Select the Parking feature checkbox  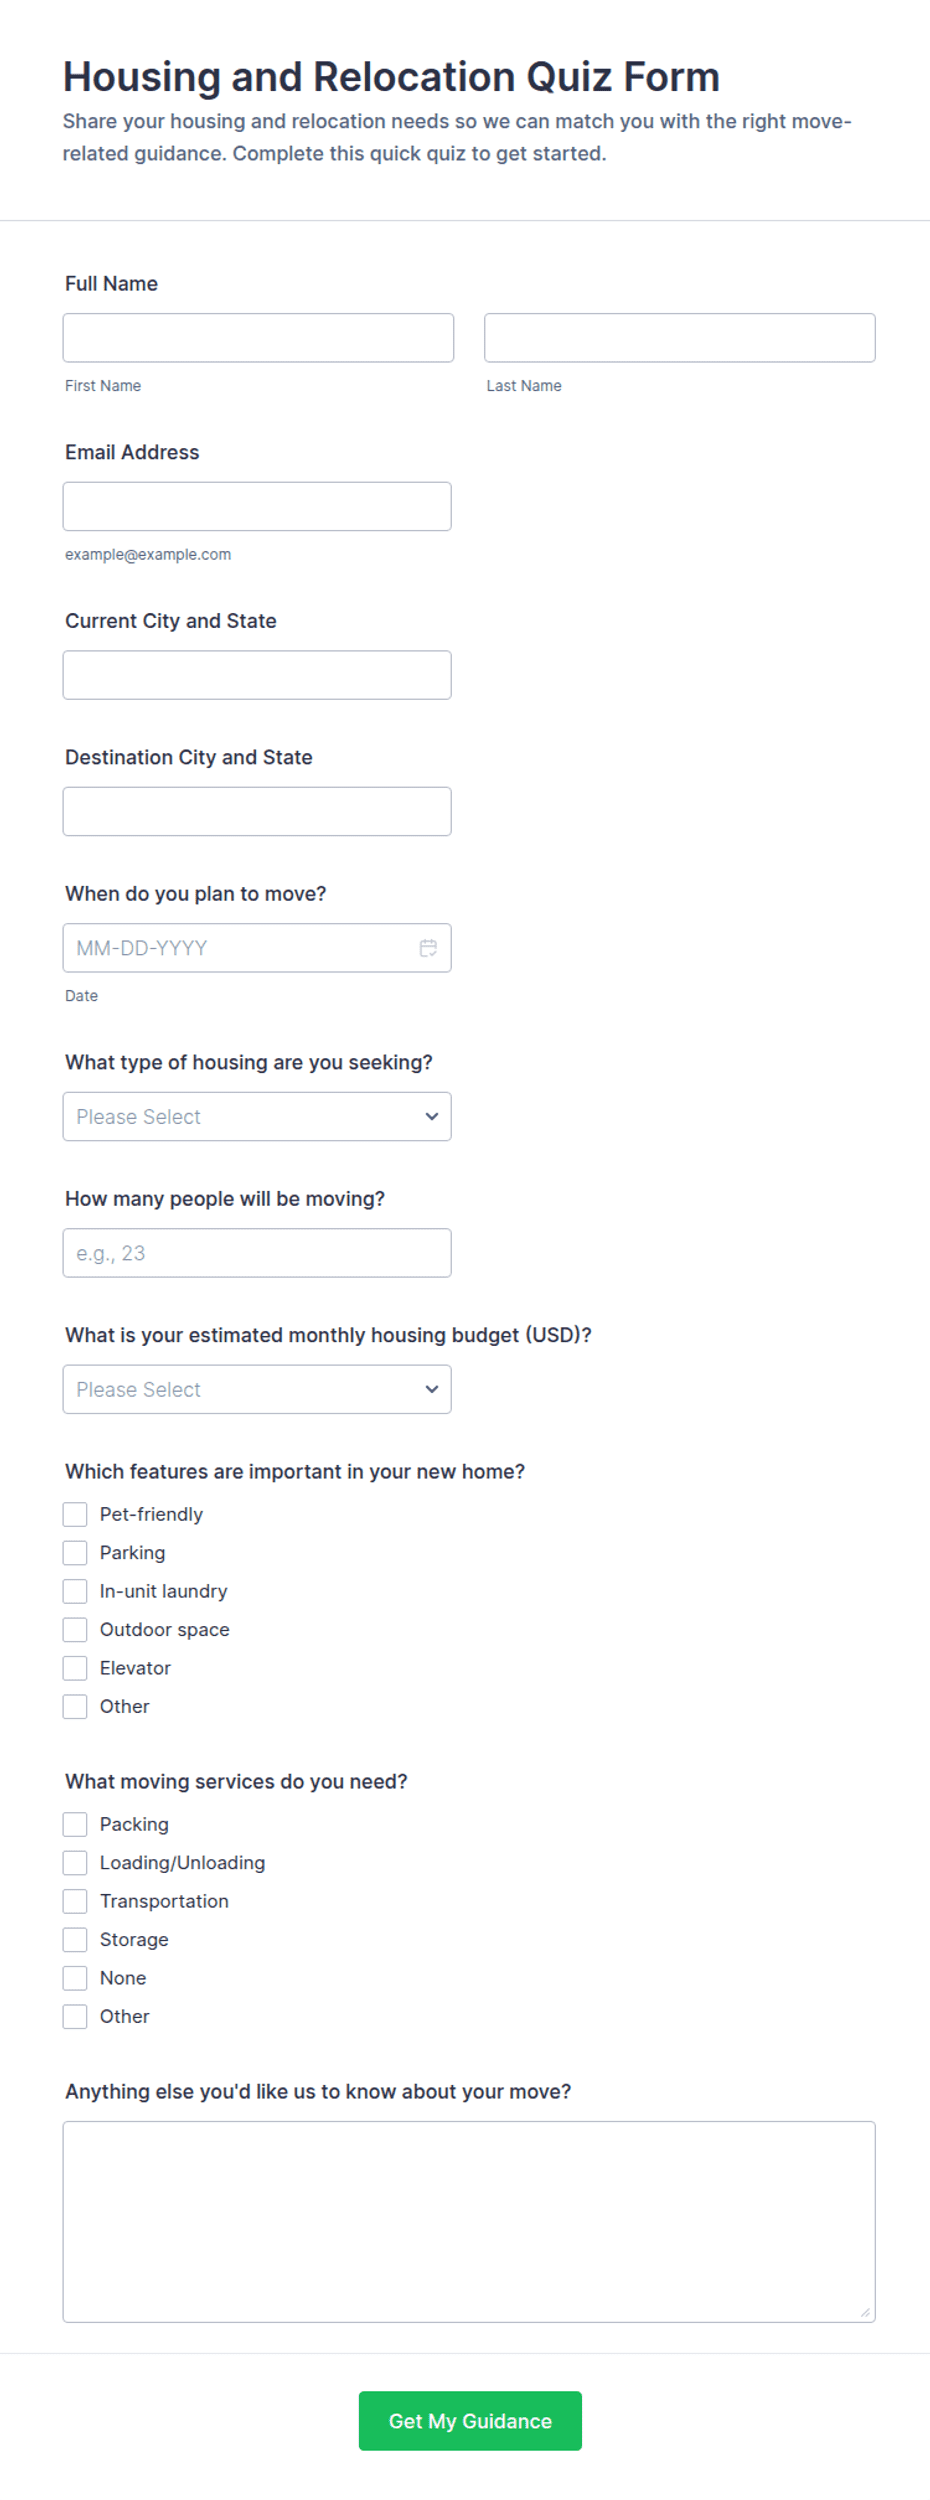(75, 1552)
